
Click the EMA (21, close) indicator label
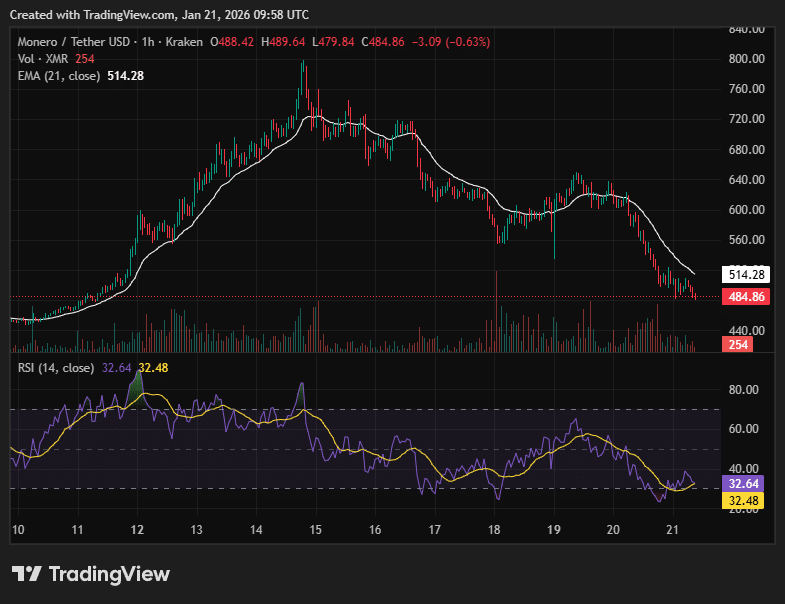tap(59, 75)
